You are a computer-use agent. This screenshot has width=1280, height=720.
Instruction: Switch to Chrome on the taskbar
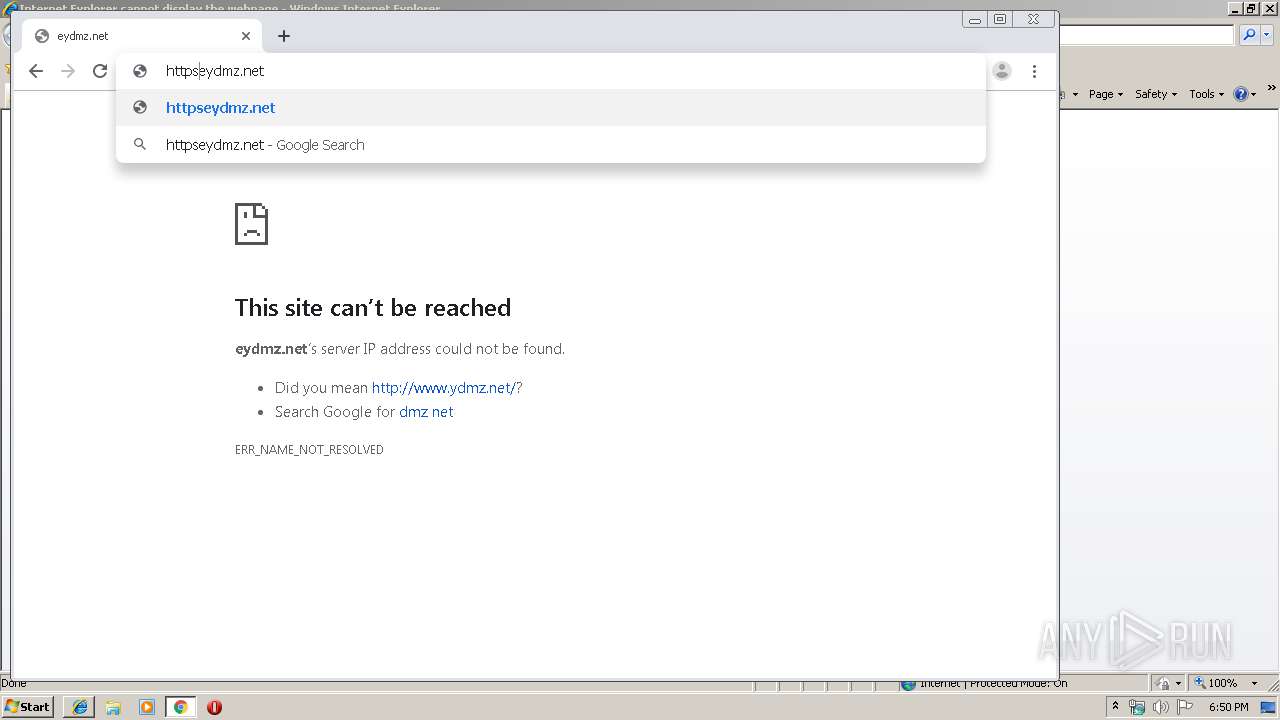181,707
